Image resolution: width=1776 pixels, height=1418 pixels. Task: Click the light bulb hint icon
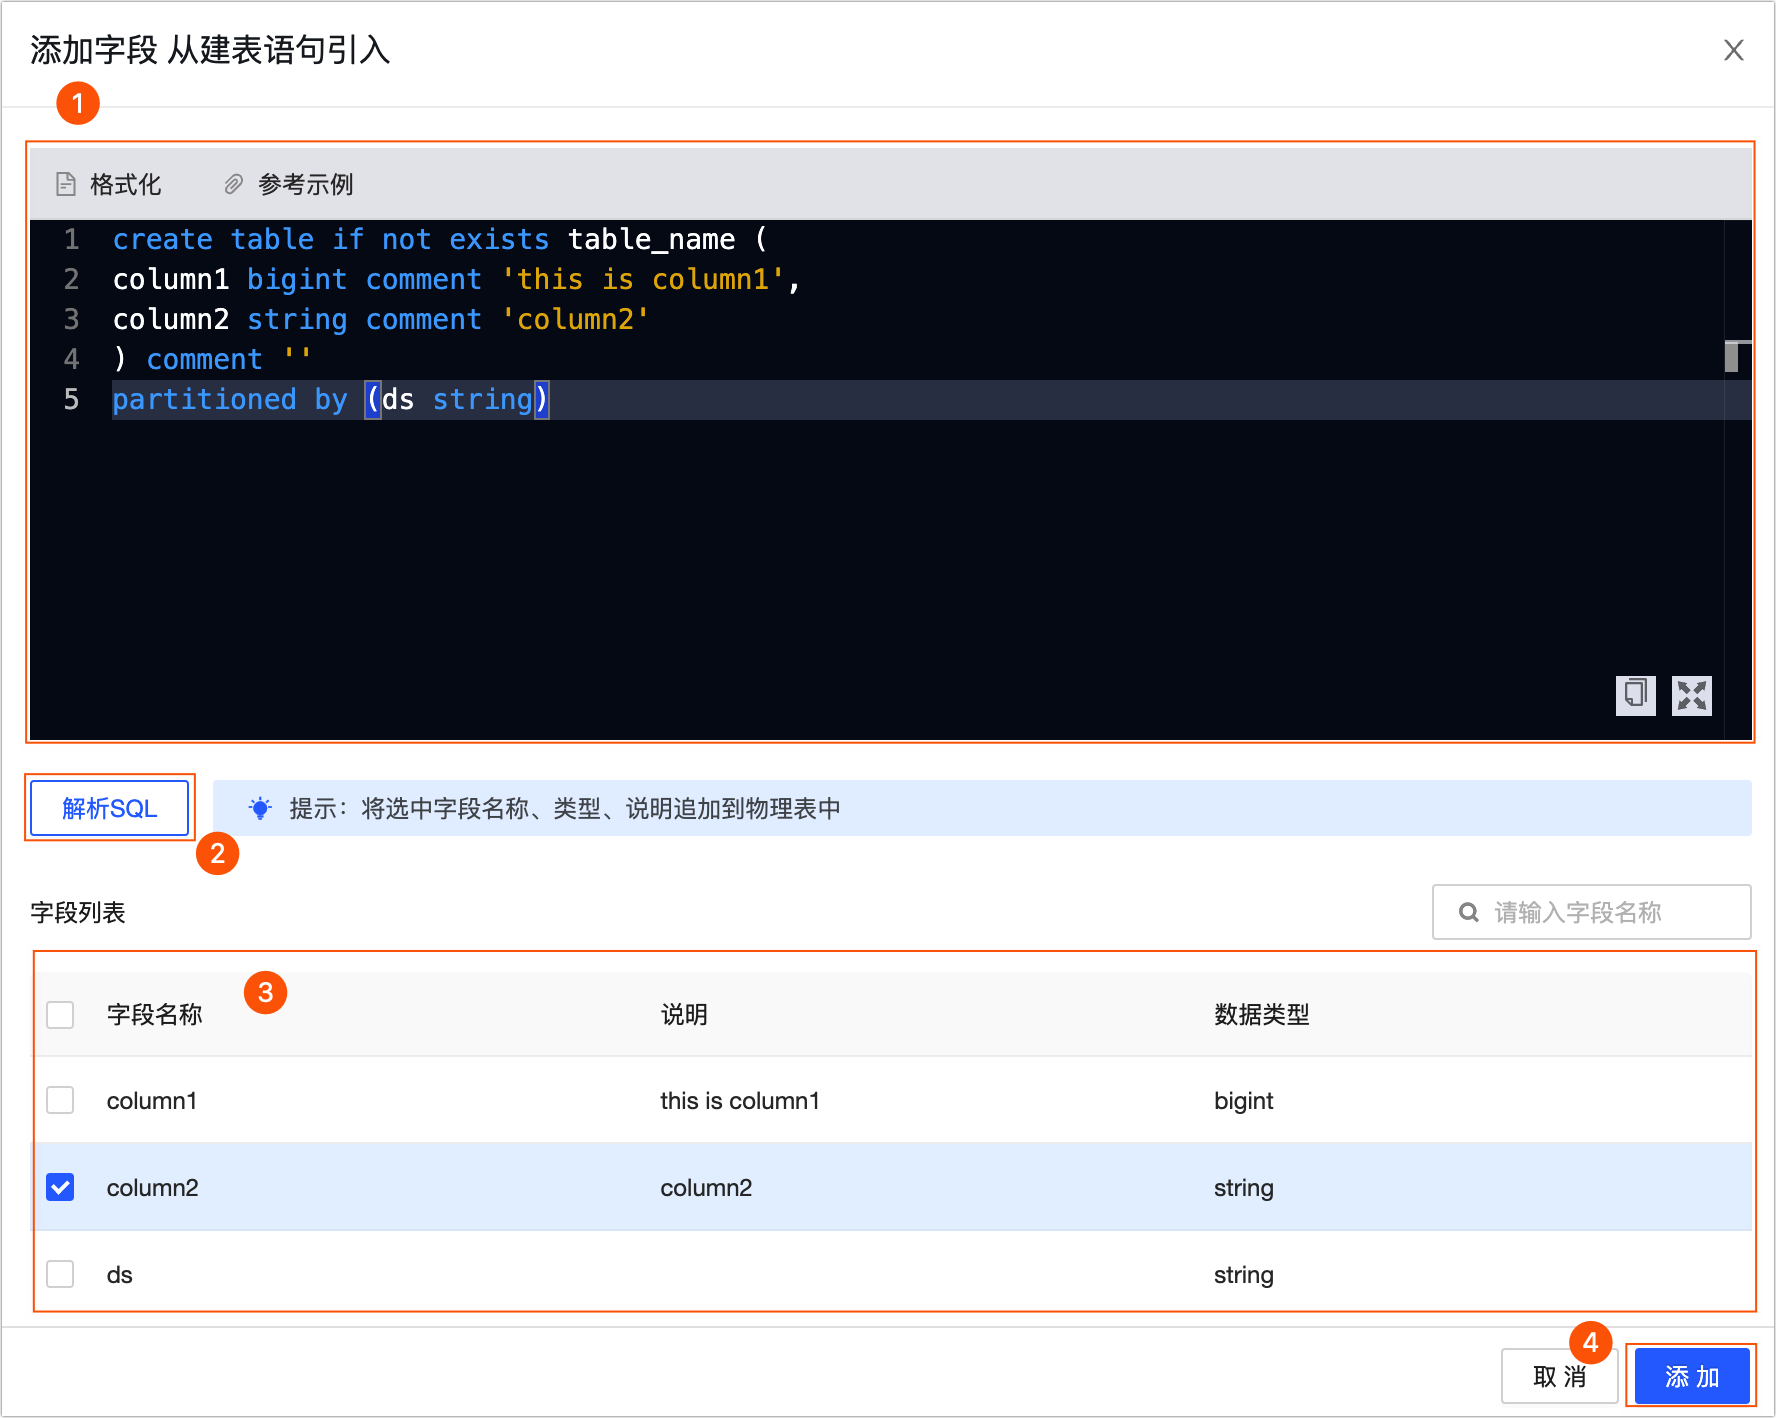tap(260, 808)
